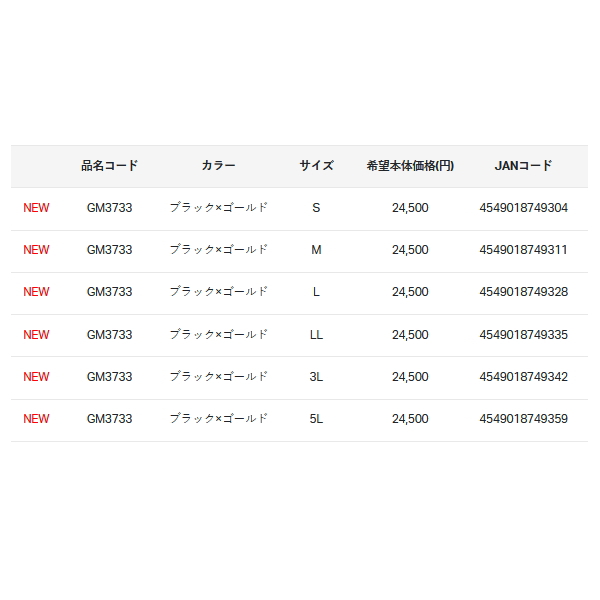The image size is (600, 600).
Task: Click the 品名コード column header
Action: pyautogui.click(x=109, y=166)
